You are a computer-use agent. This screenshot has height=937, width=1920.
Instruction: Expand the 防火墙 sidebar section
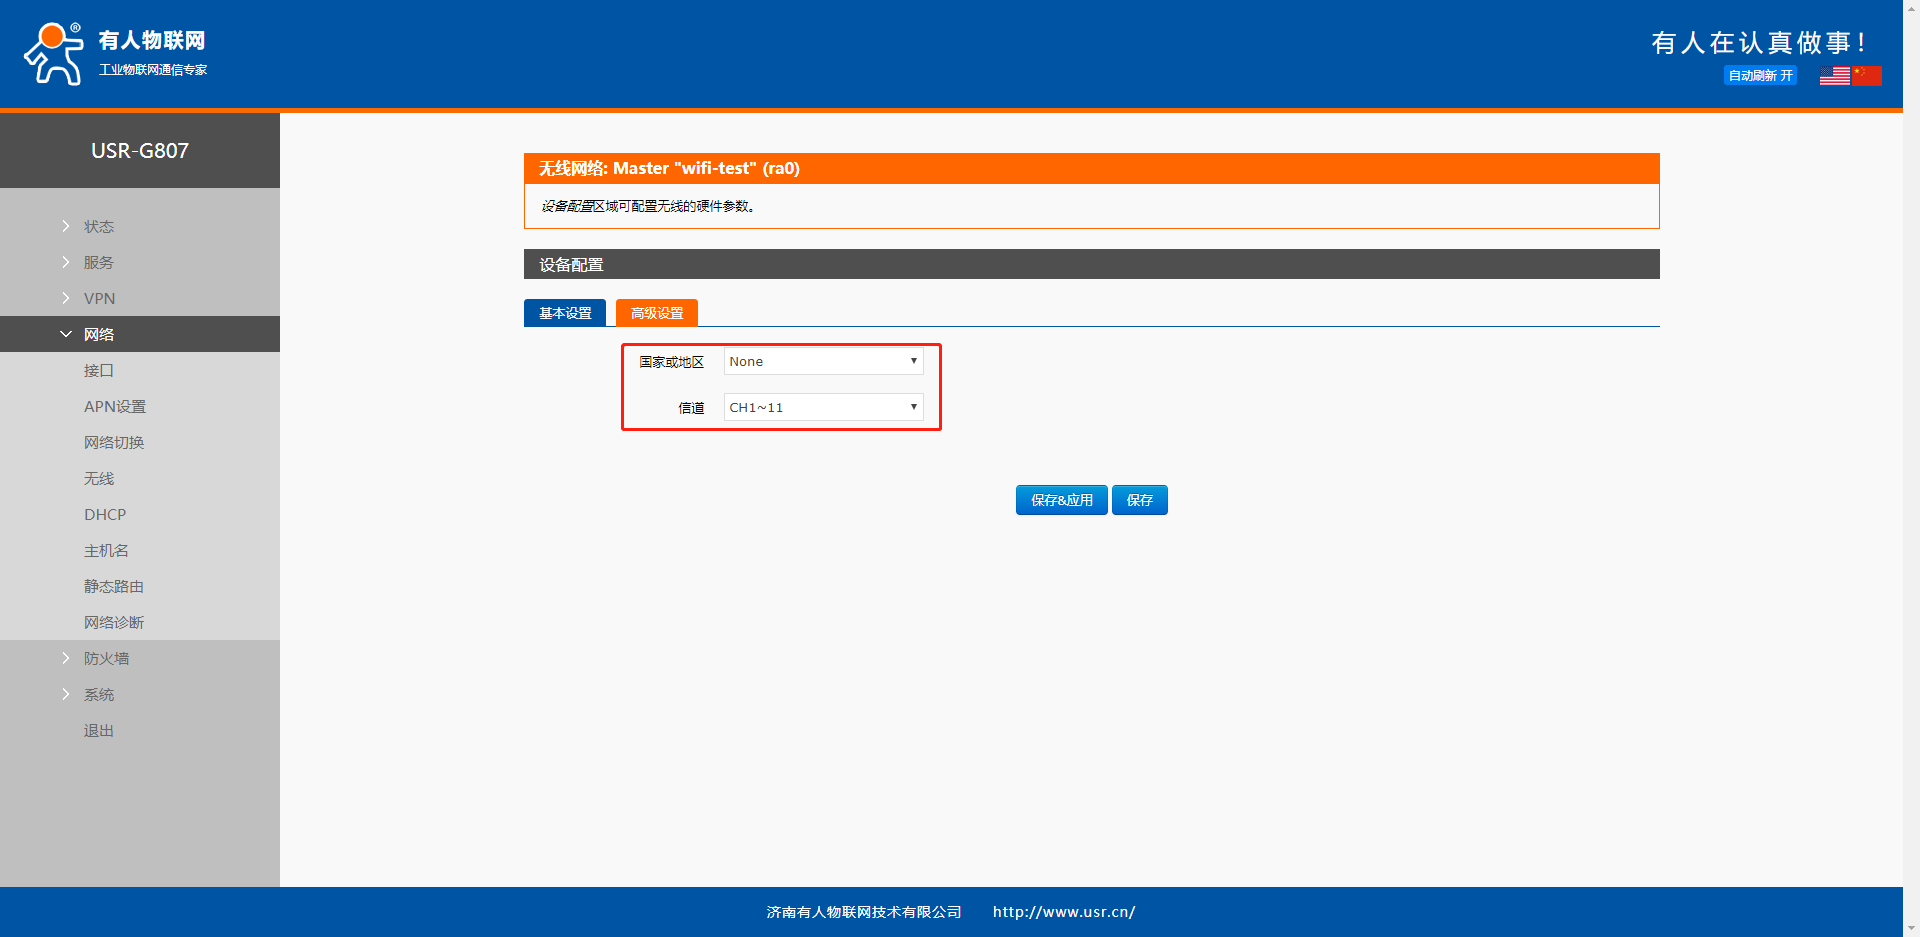(106, 659)
